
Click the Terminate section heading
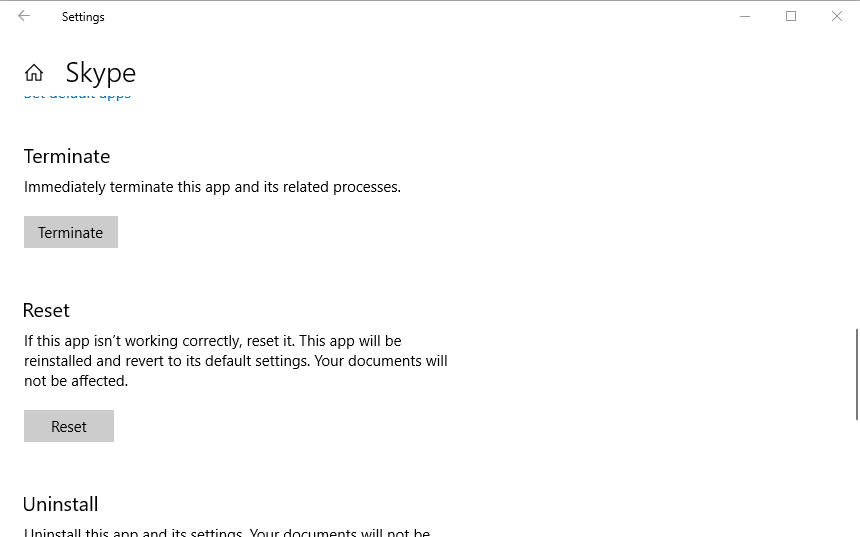[67, 156]
